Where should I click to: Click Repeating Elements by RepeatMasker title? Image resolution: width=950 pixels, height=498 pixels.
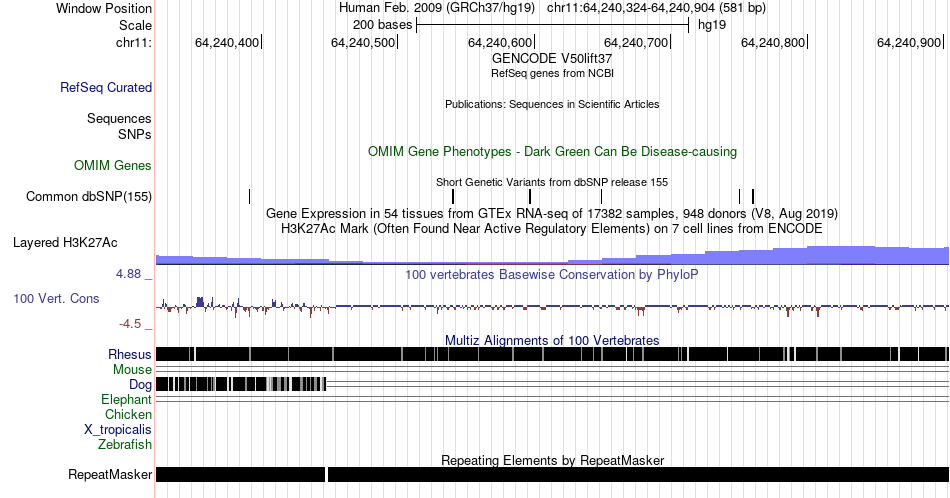(552, 460)
